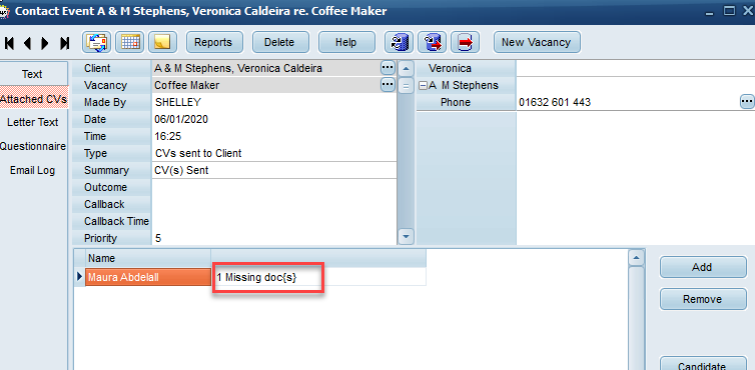Image resolution: width=755 pixels, height=370 pixels.
Task: Open the Questionnaire tab
Action: click(x=32, y=146)
